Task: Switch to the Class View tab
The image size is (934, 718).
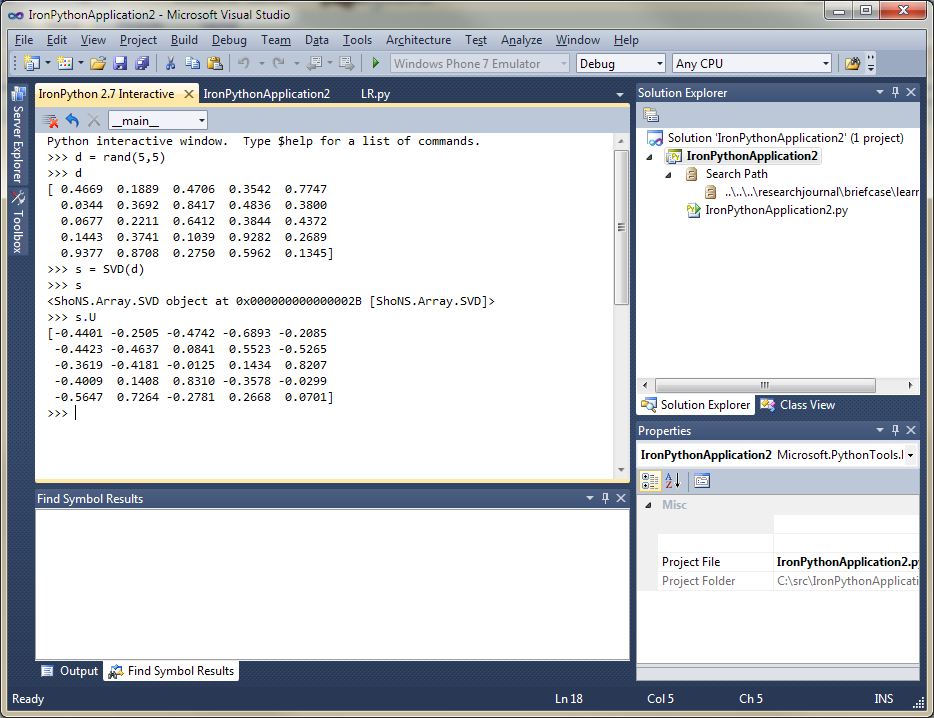Action: pos(798,405)
